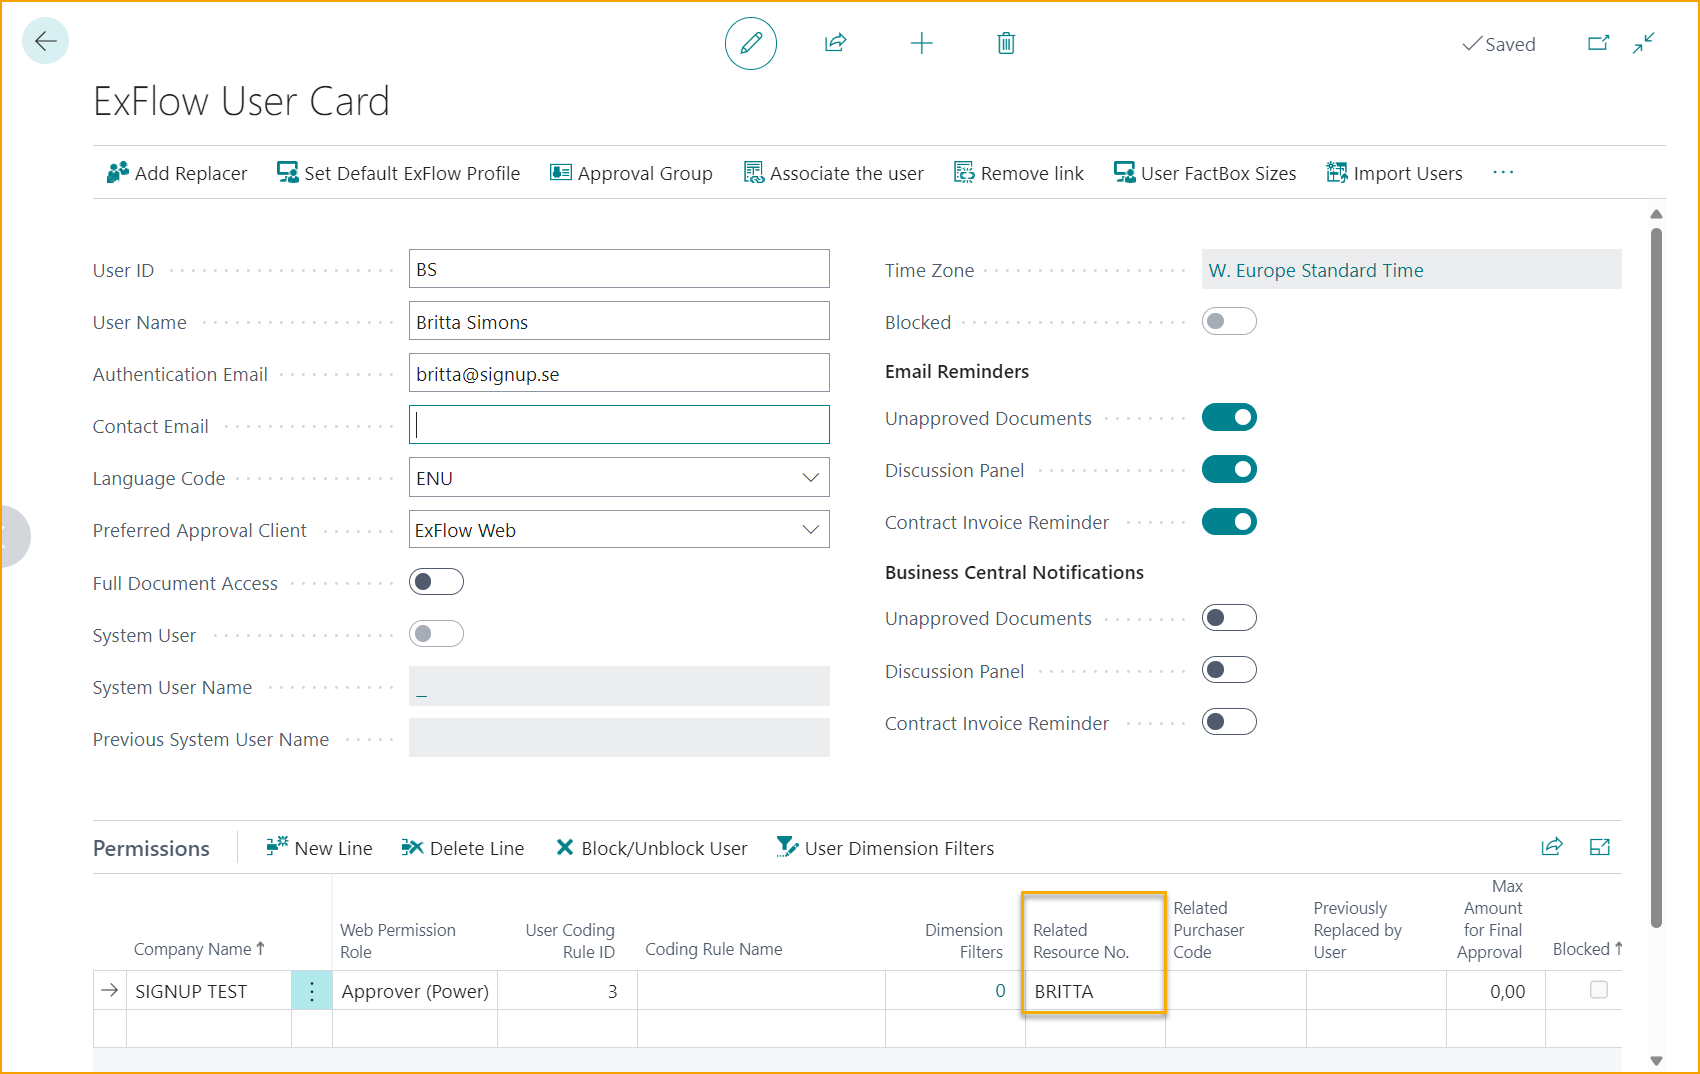This screenshot has height=1074, width=1700.
Task: Toggle the System User switch
Action: pos(436,634)
